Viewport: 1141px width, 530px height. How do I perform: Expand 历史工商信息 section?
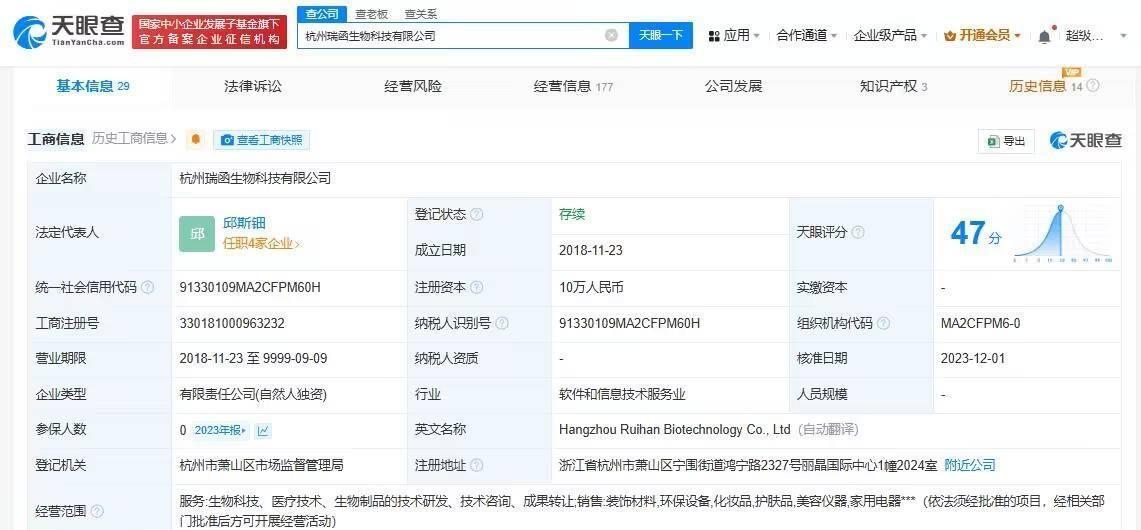click(134, 138)
